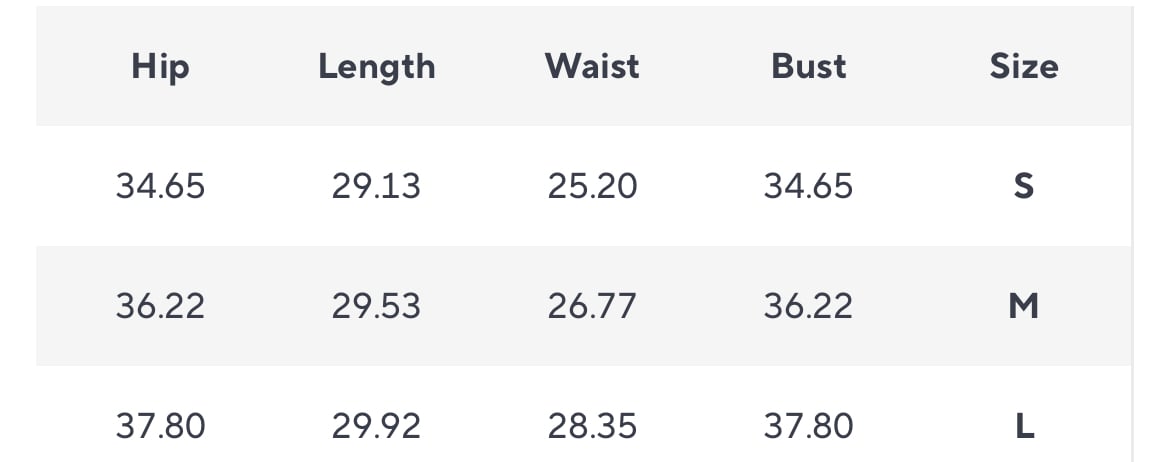Click the Hip column header

[x=160, y=67]
